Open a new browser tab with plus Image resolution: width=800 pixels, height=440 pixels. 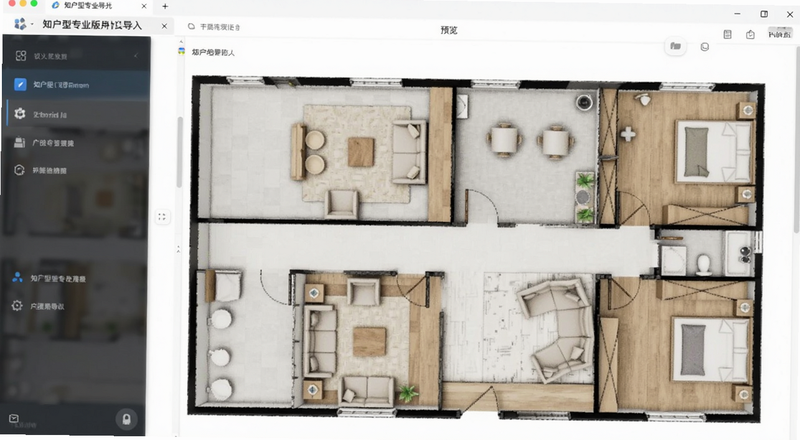(x=165, y=6)
